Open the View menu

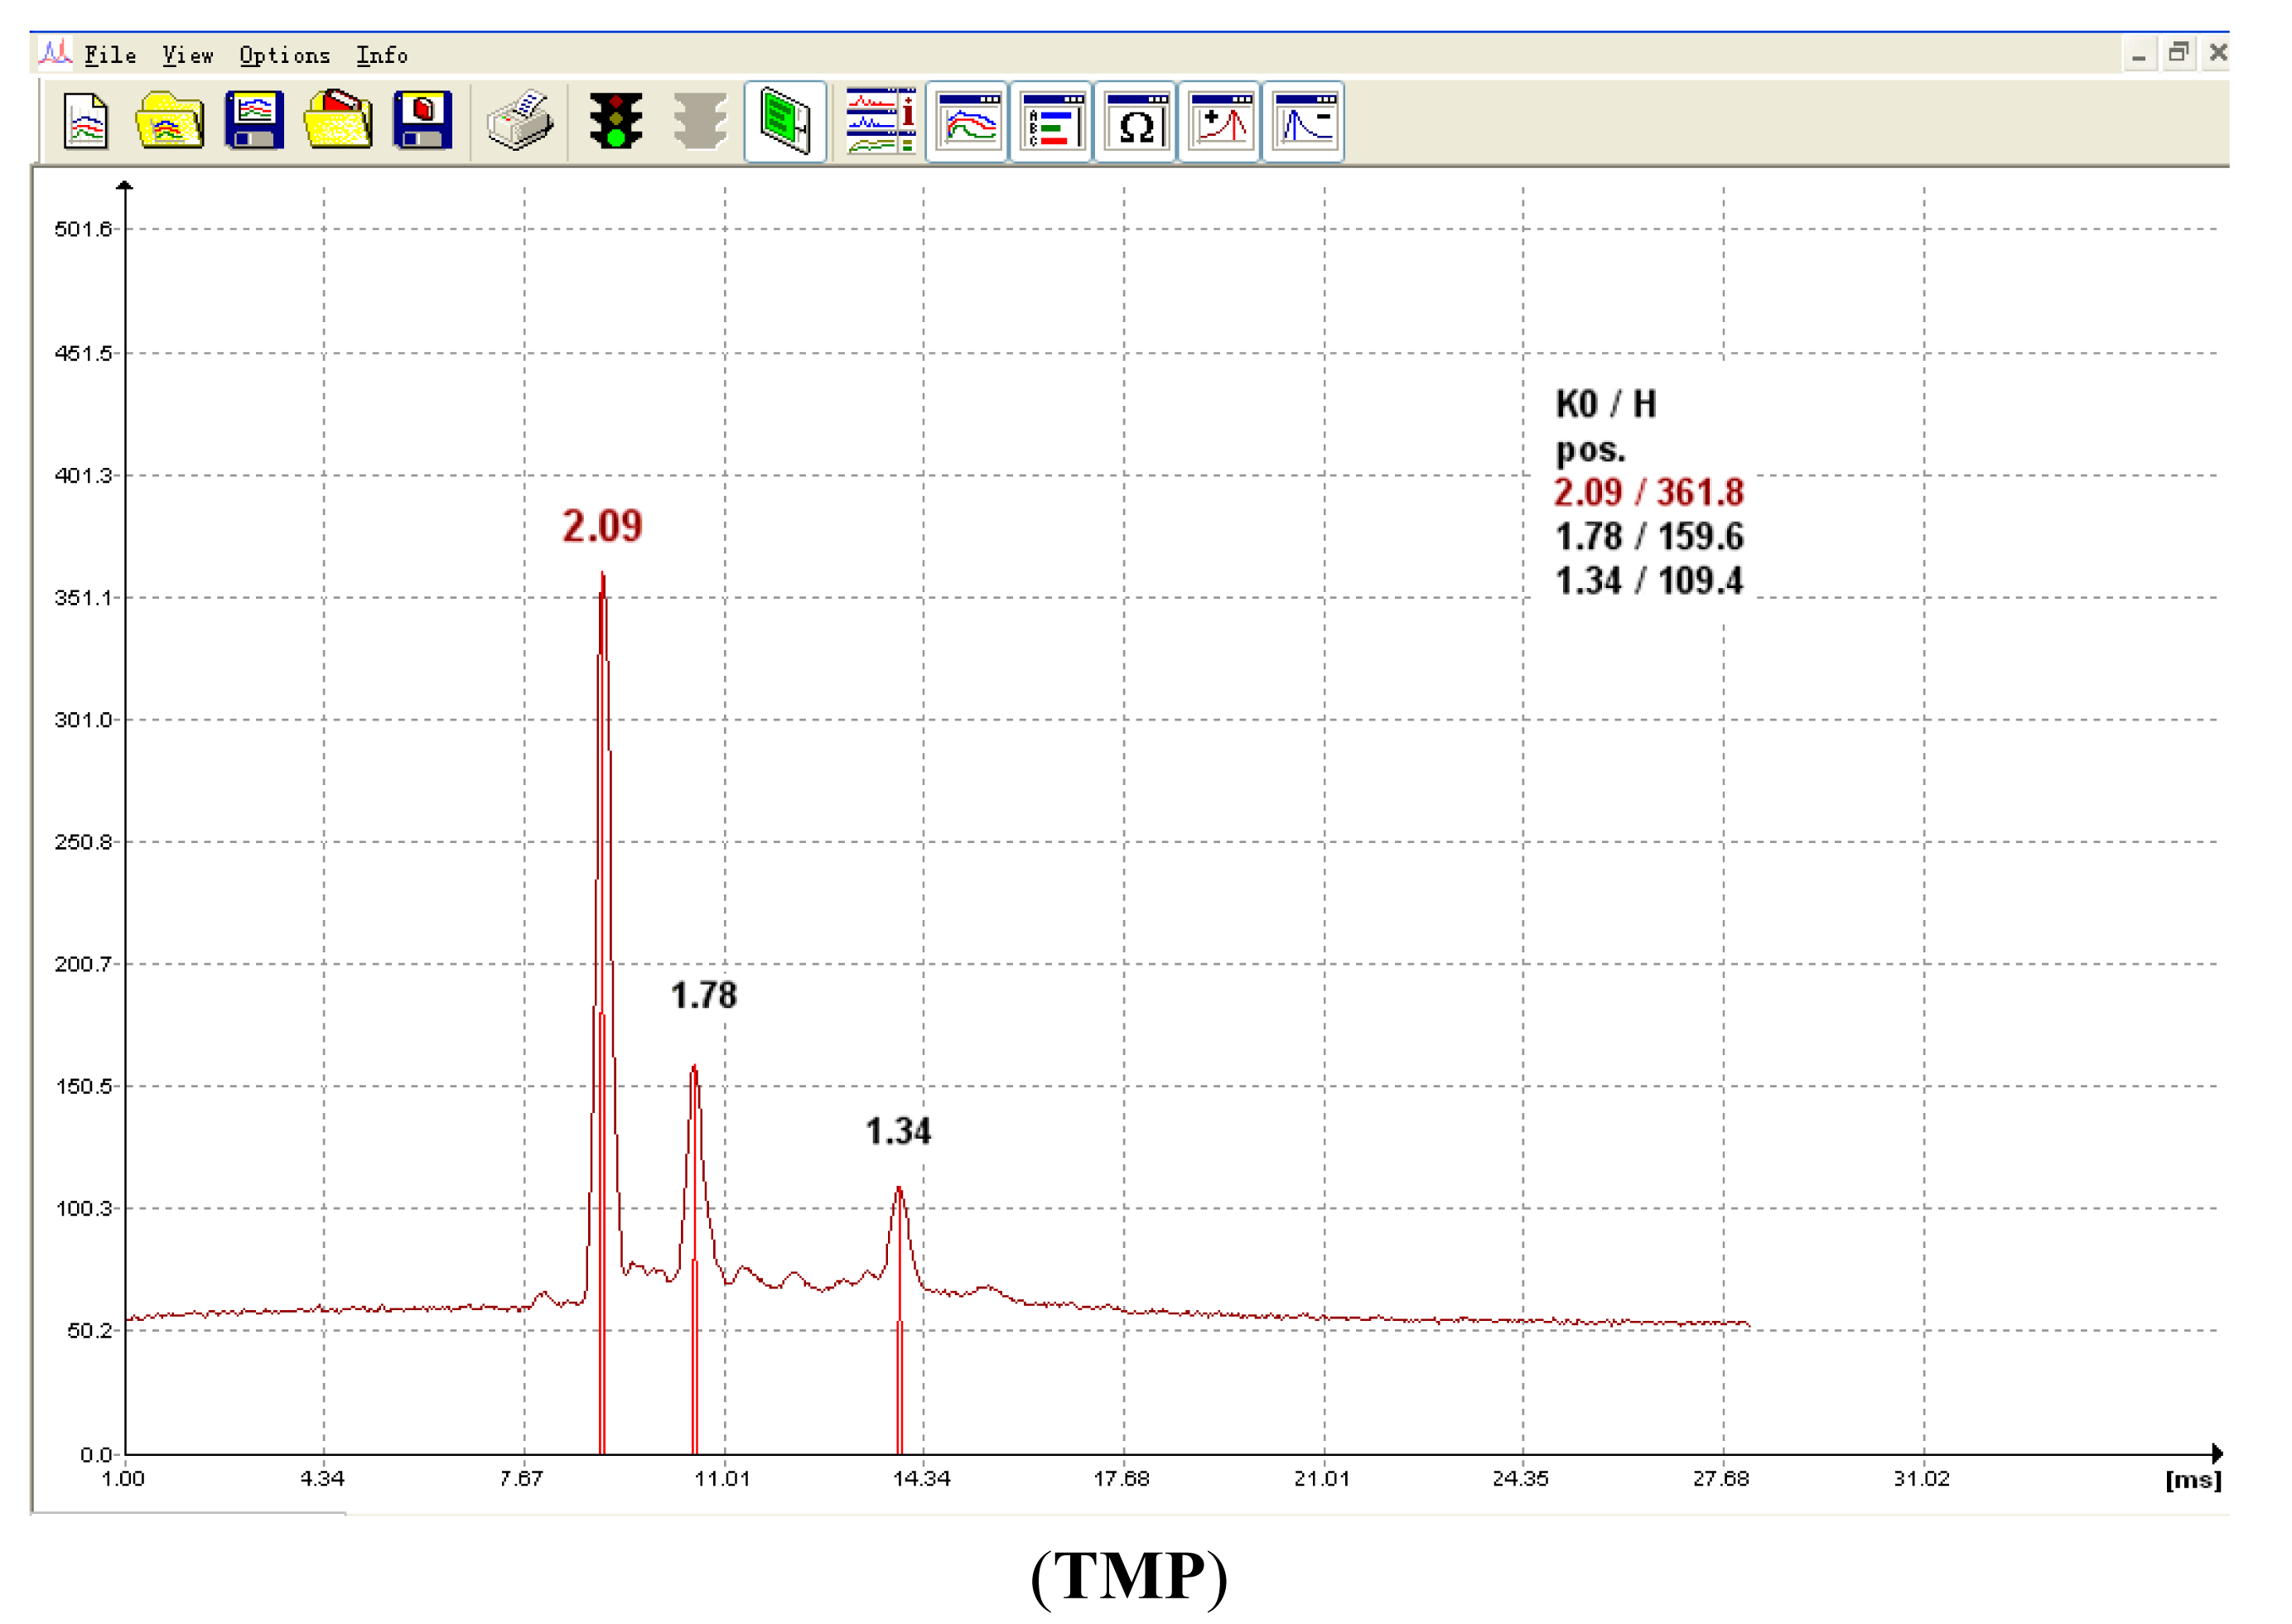[x=188, y=55]
